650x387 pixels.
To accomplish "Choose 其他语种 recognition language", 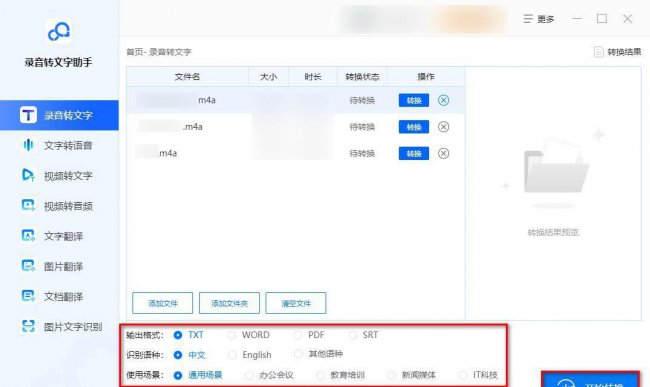I will pyautogui.click(x=318, y=354).
